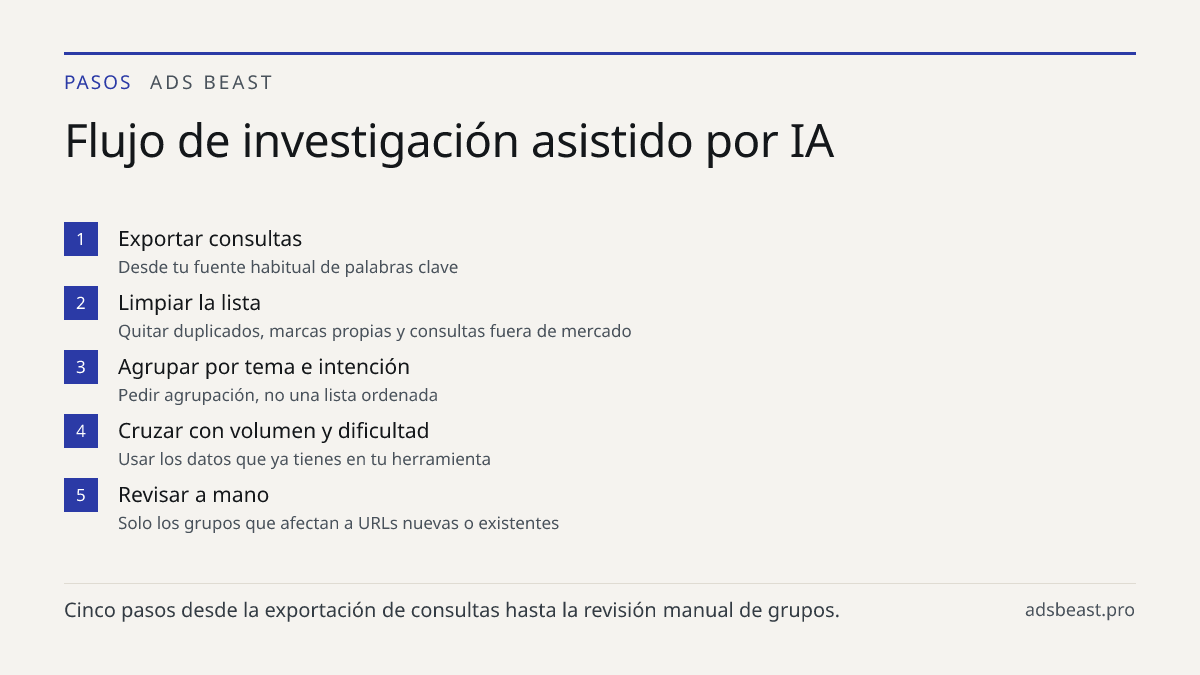Click the title 'Flujo de investigación asistido por IA'
This screenshot has width=1200, height=675.
449,142
